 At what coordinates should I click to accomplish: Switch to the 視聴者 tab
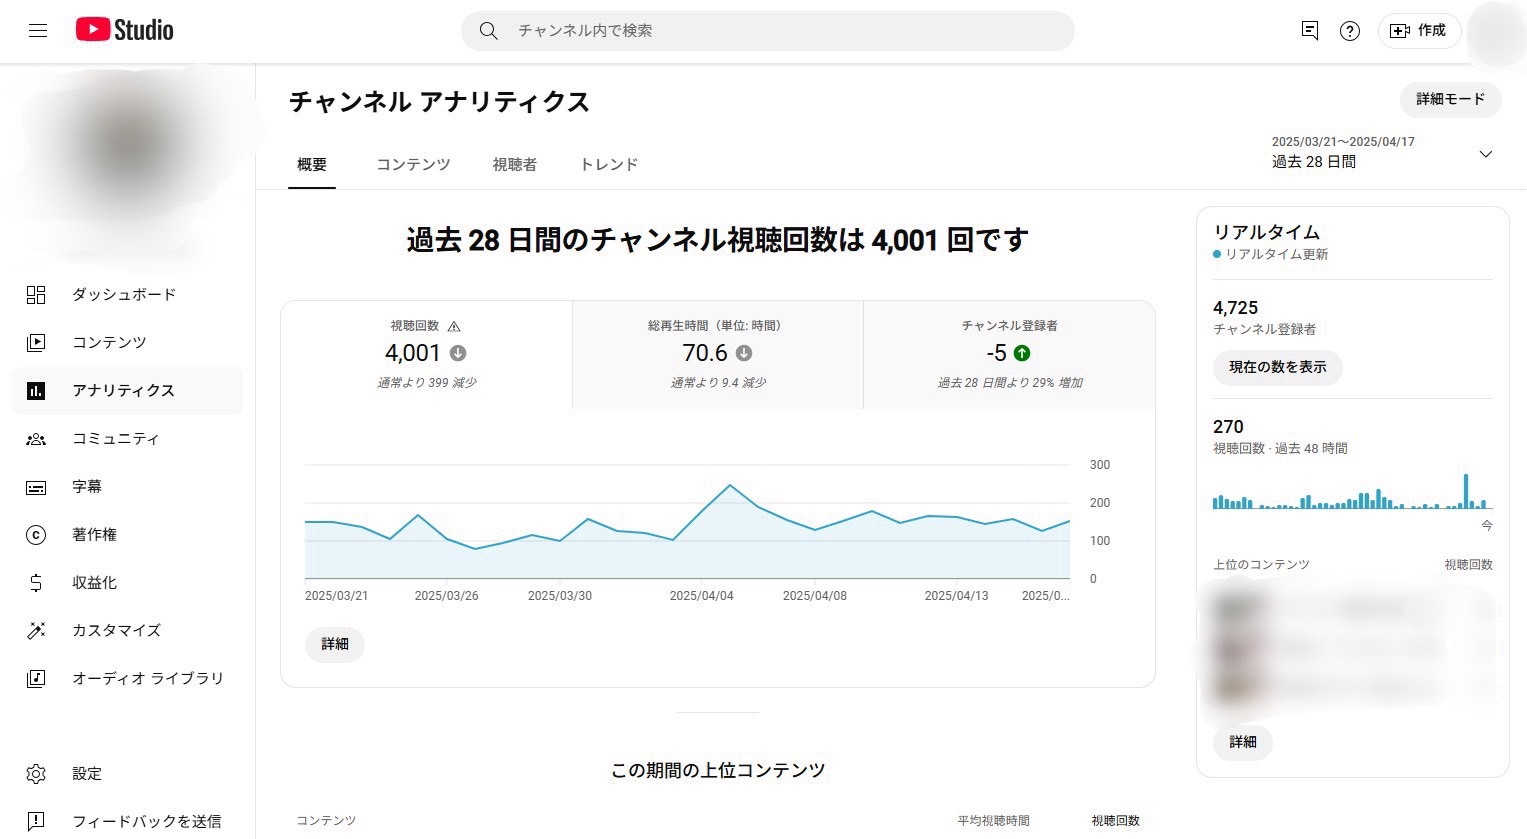point(514,164)
